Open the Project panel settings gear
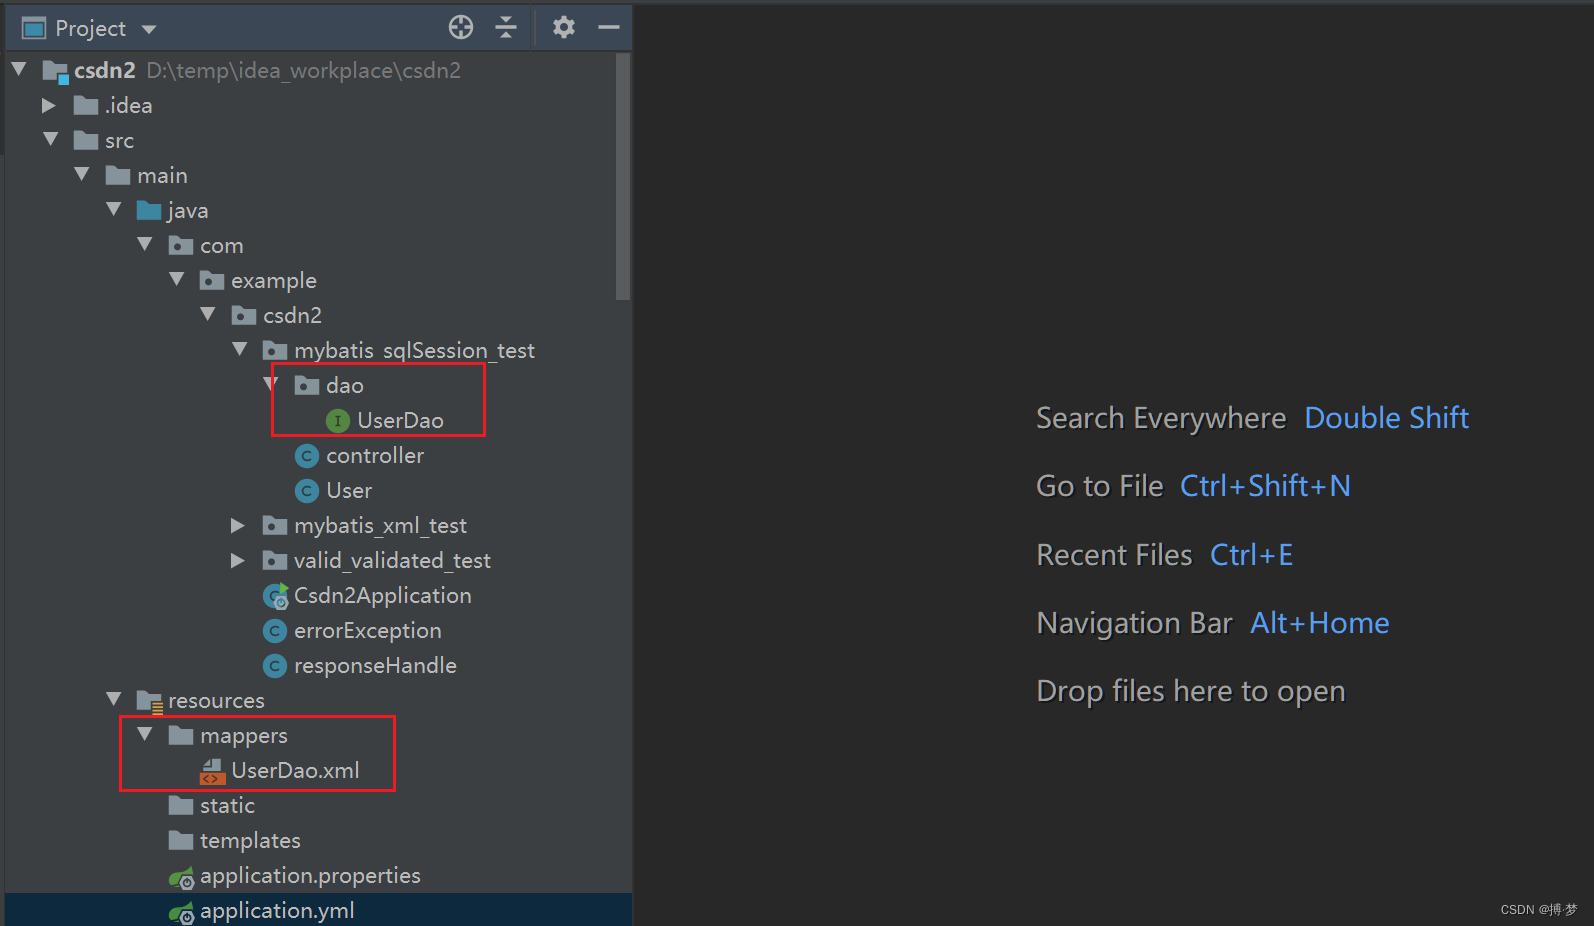This screenshot has height=926, width=1594. coord(564,27)
